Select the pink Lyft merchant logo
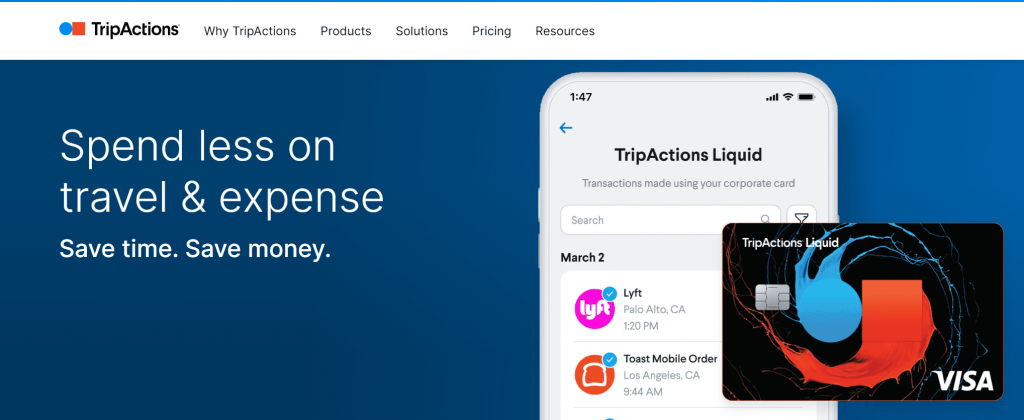The width and height of the screenshot is (1024, 420). (593, 309)
